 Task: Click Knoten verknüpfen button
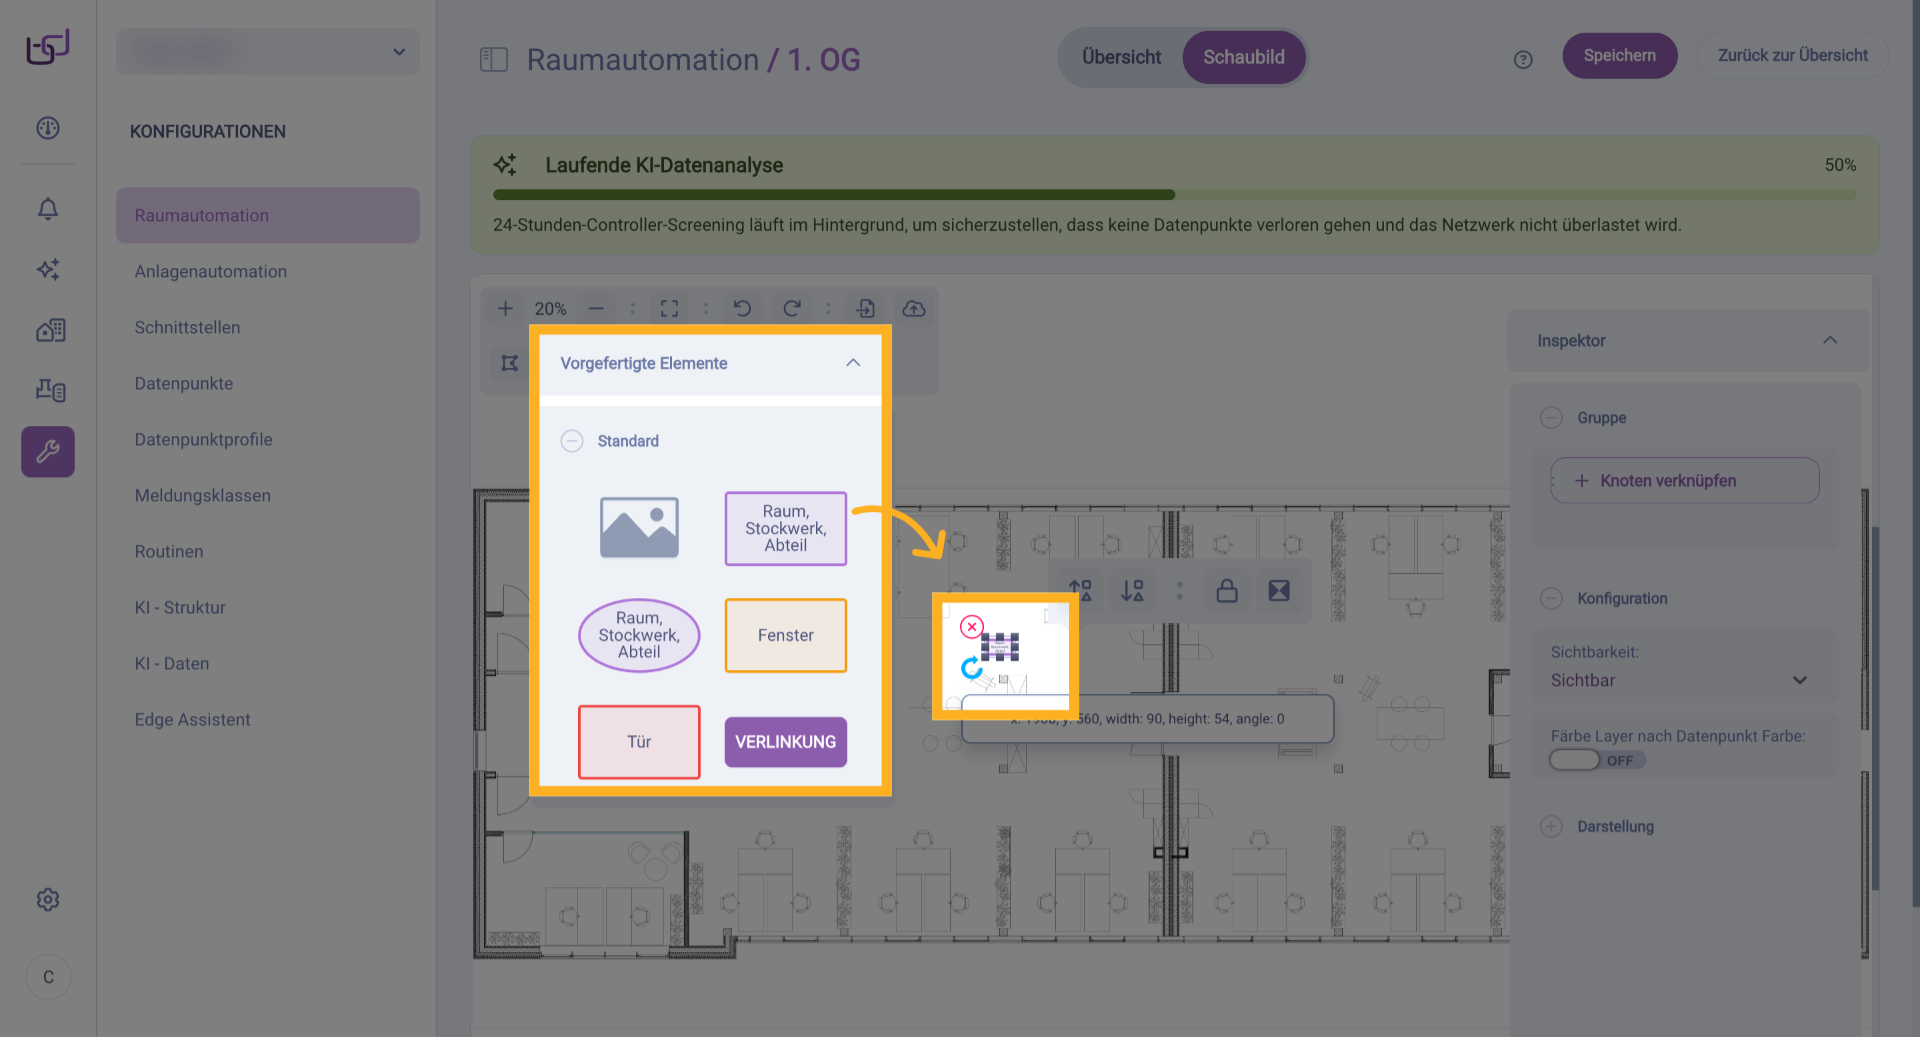point(1684,481)
